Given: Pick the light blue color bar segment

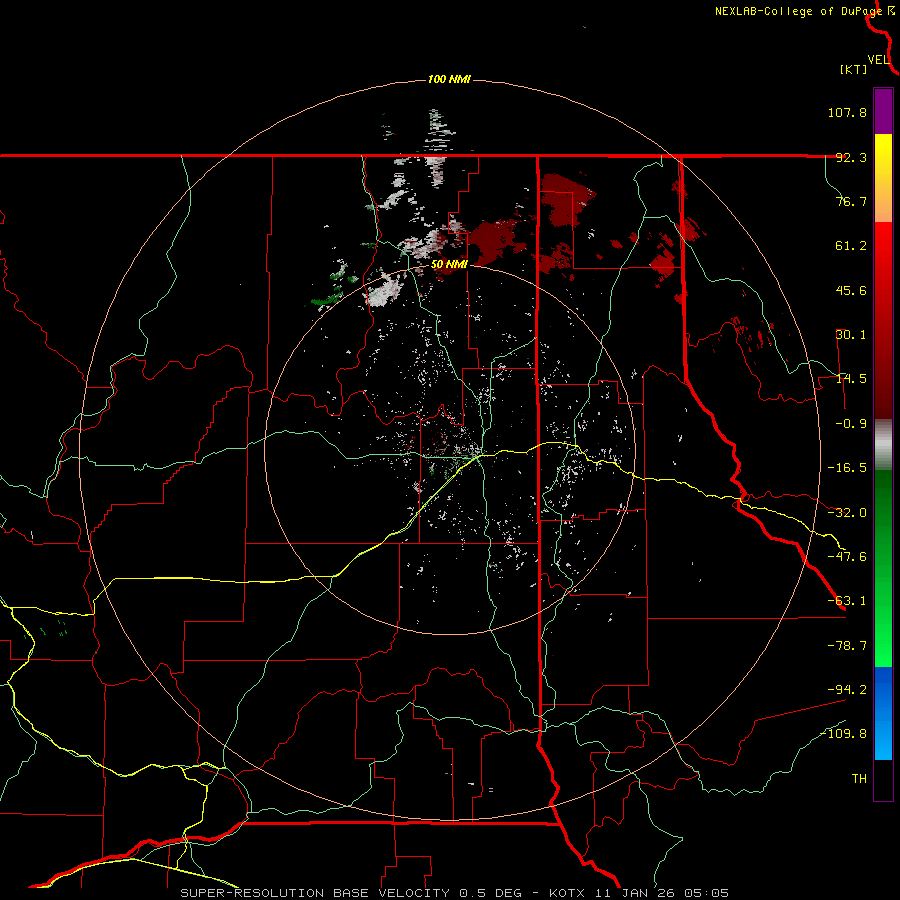Looking at the screenshot, I should [x=883, y=738].
